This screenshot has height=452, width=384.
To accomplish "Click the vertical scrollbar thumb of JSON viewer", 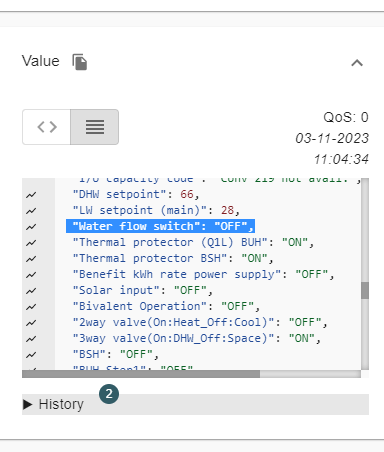I will coord(365,290).
